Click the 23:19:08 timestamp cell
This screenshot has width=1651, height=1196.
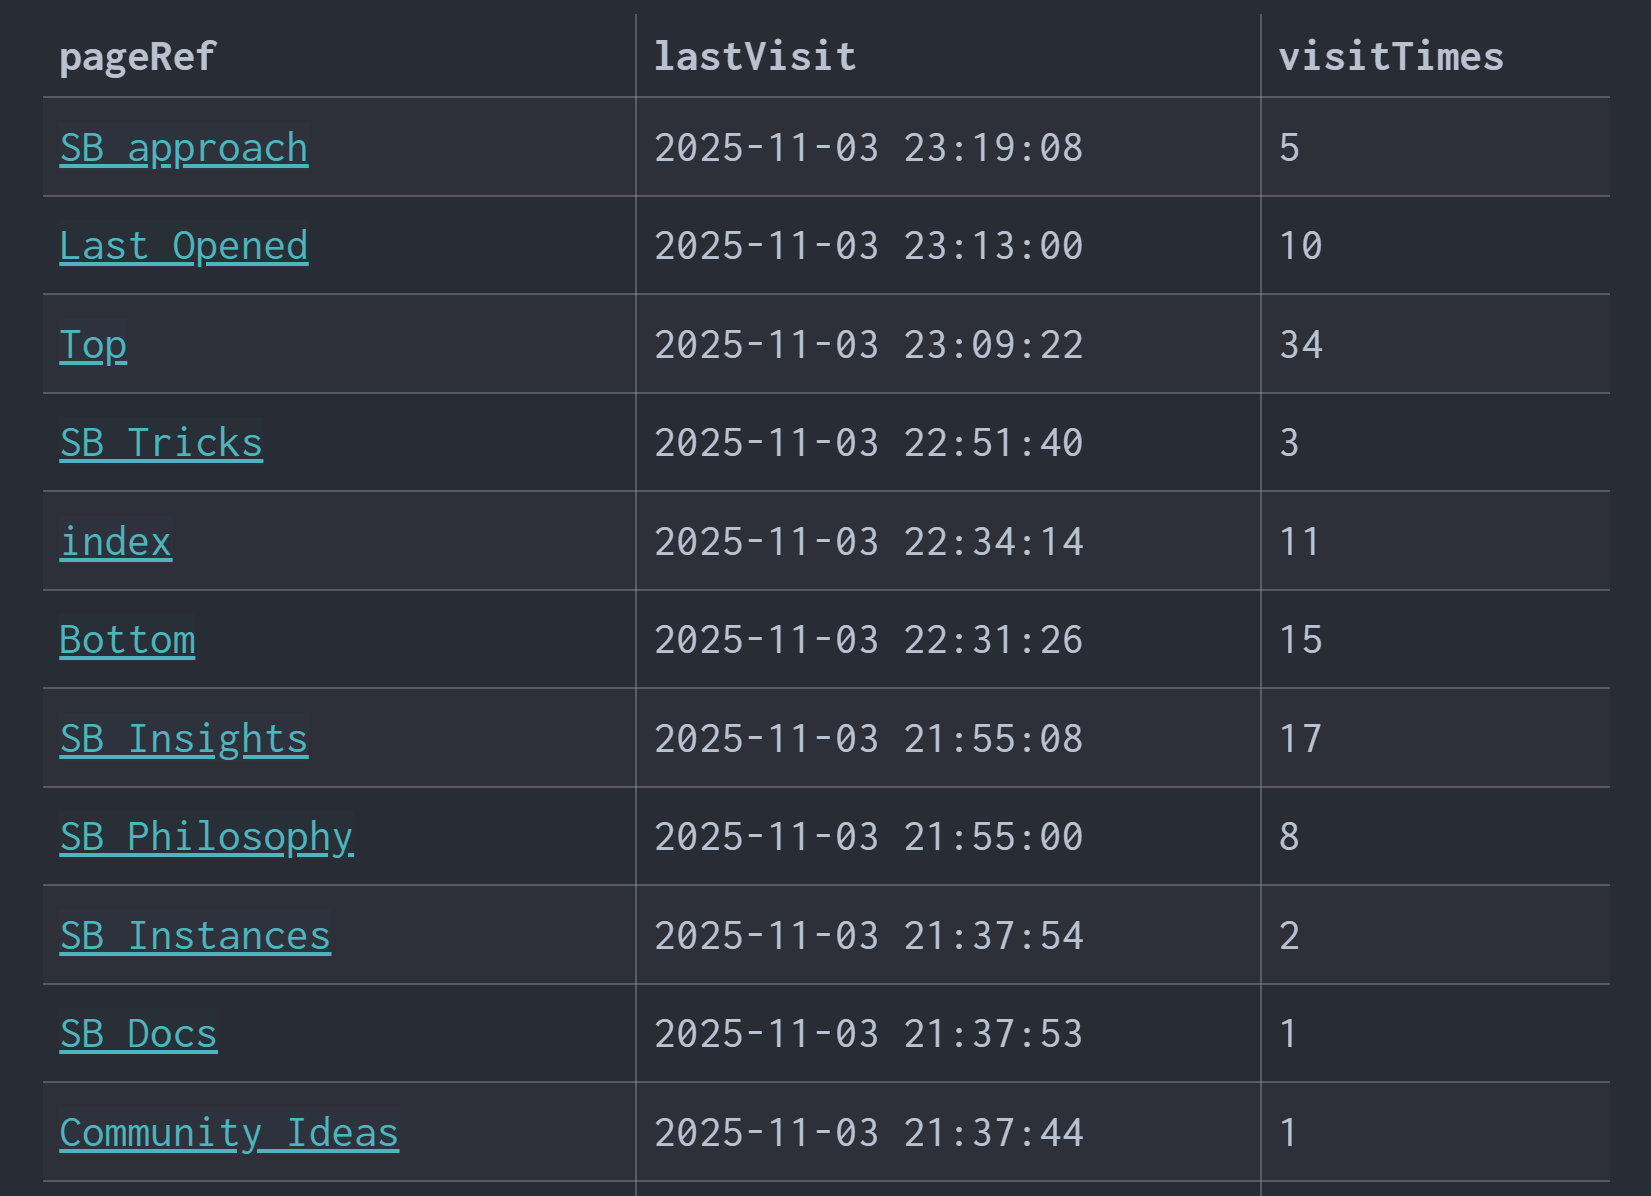868,148
